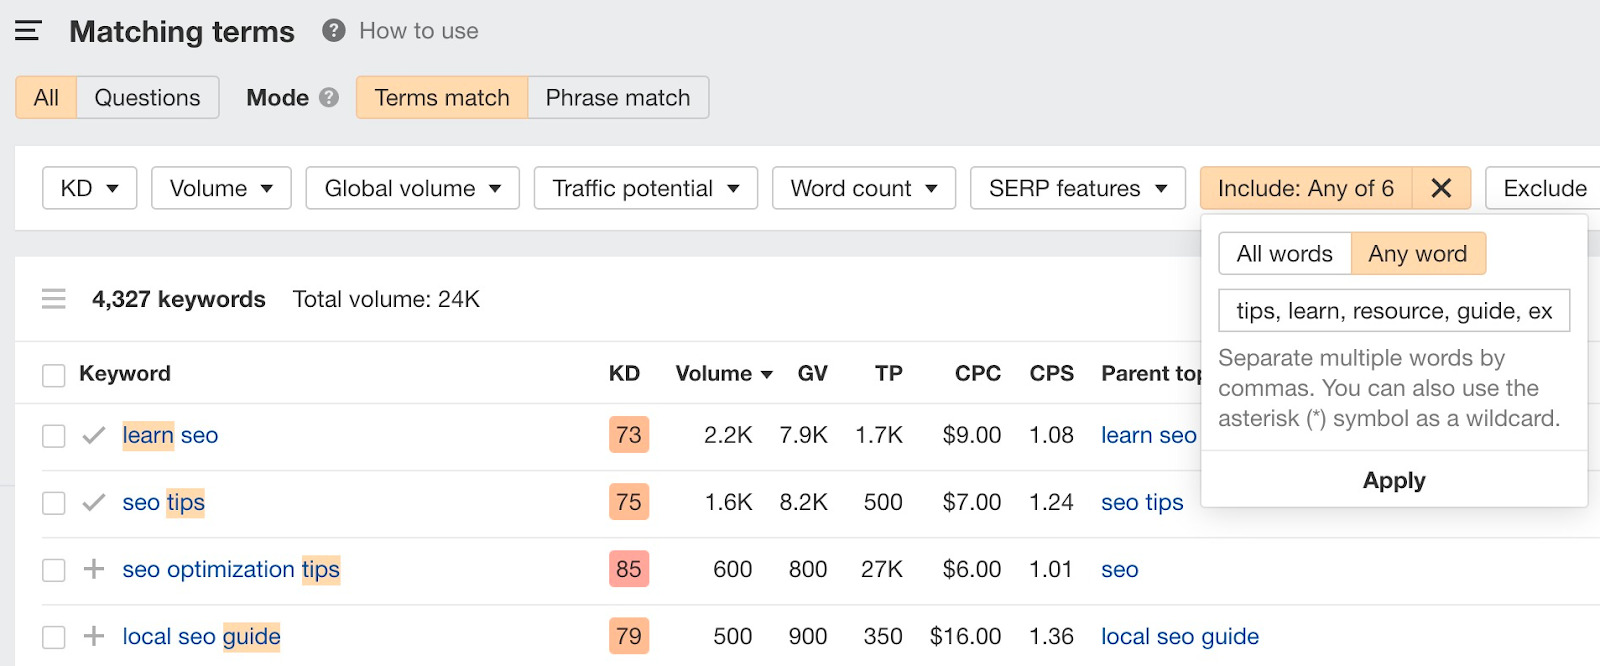The height and width of the screenshot is (666, 1600).
Task: Click the list options icon beside 4,327 keywords
Action: (x=54, y=299)
